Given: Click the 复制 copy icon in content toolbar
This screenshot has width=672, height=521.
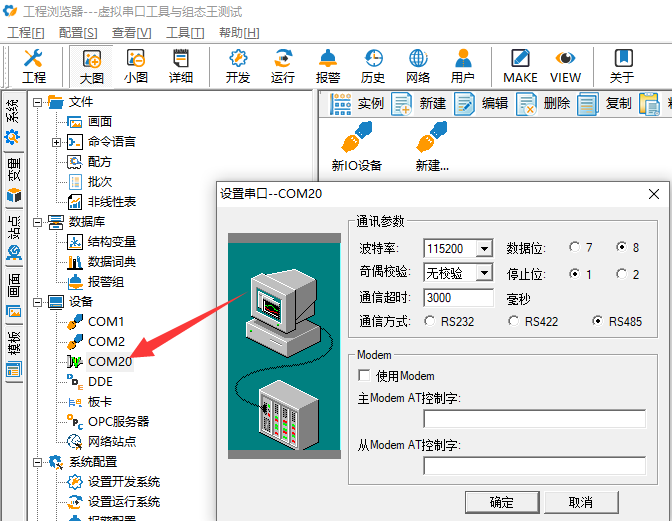Looking at the screenshot, I should click(605, 104).
